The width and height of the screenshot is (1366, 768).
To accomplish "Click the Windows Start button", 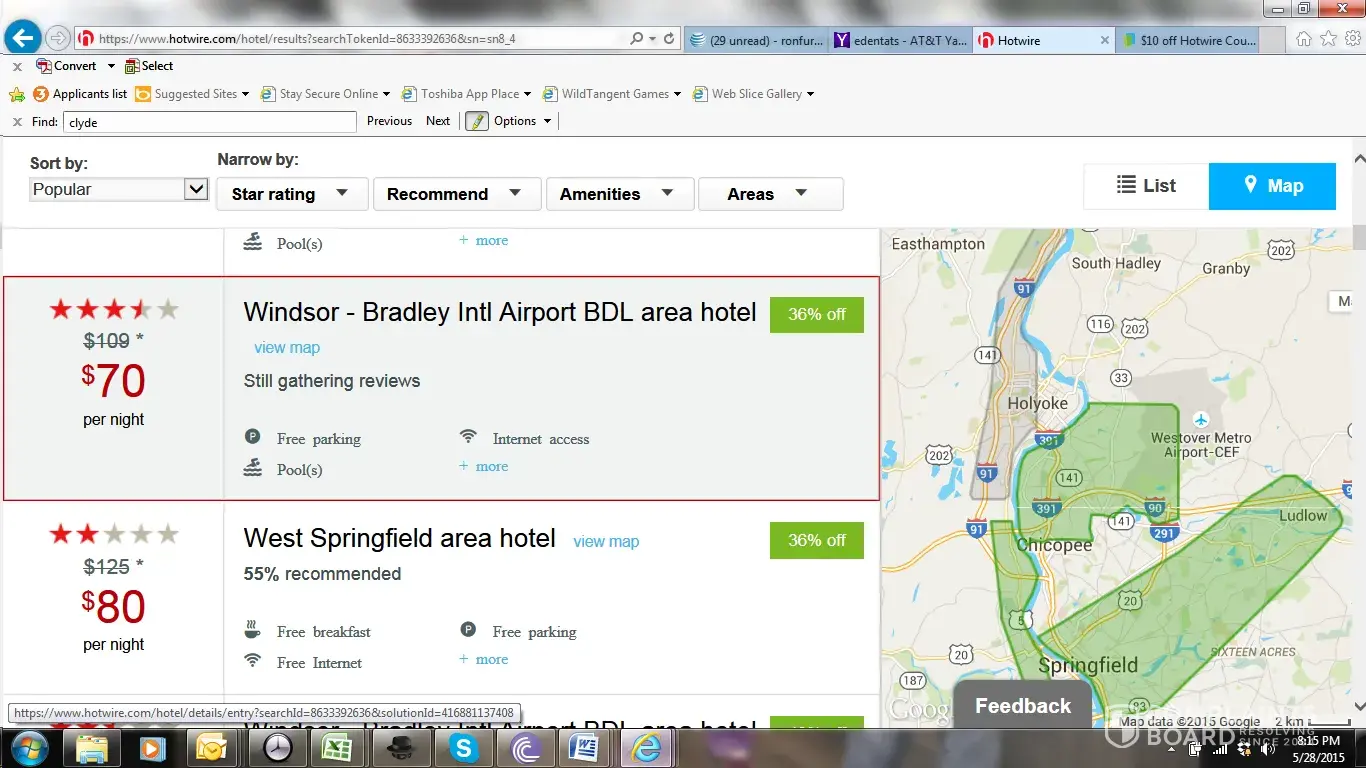I will tap(27, 748).
